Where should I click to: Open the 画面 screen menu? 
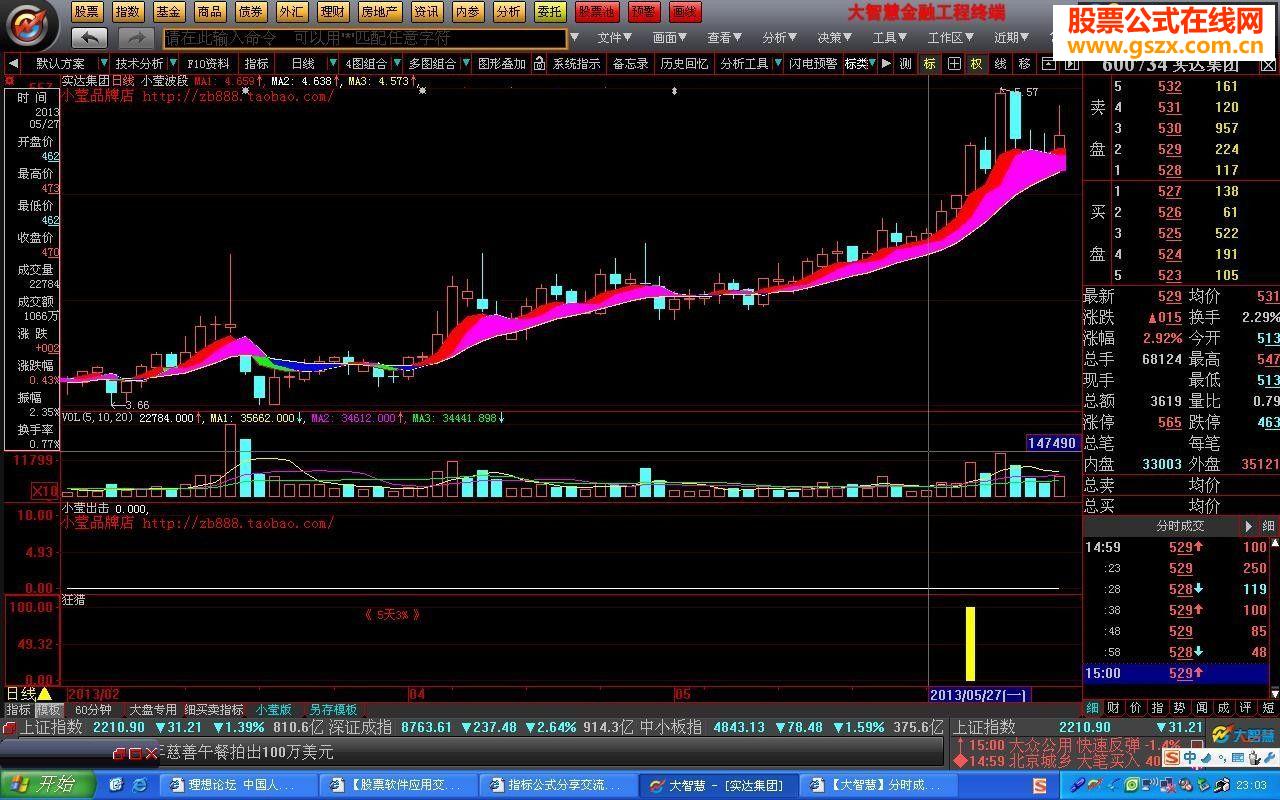tap(671, 38)
